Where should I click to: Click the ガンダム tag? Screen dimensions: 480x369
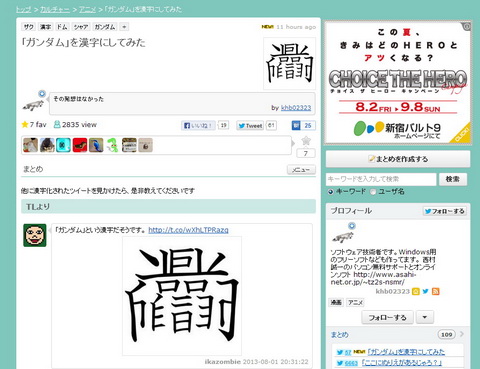[105, 27]
